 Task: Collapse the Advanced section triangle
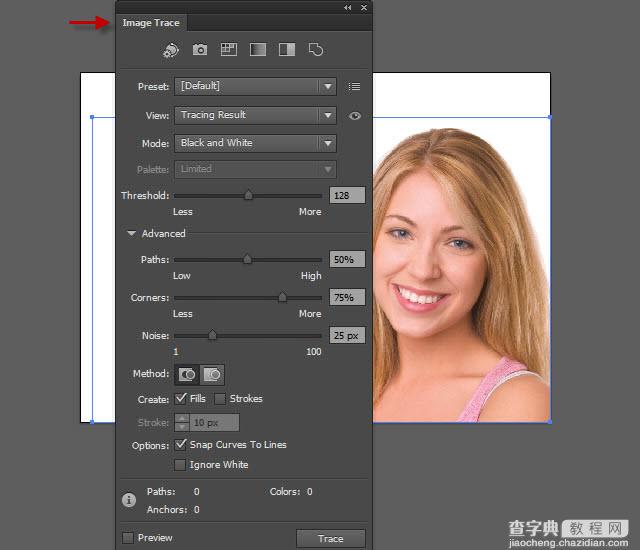[x=131, y=233]
